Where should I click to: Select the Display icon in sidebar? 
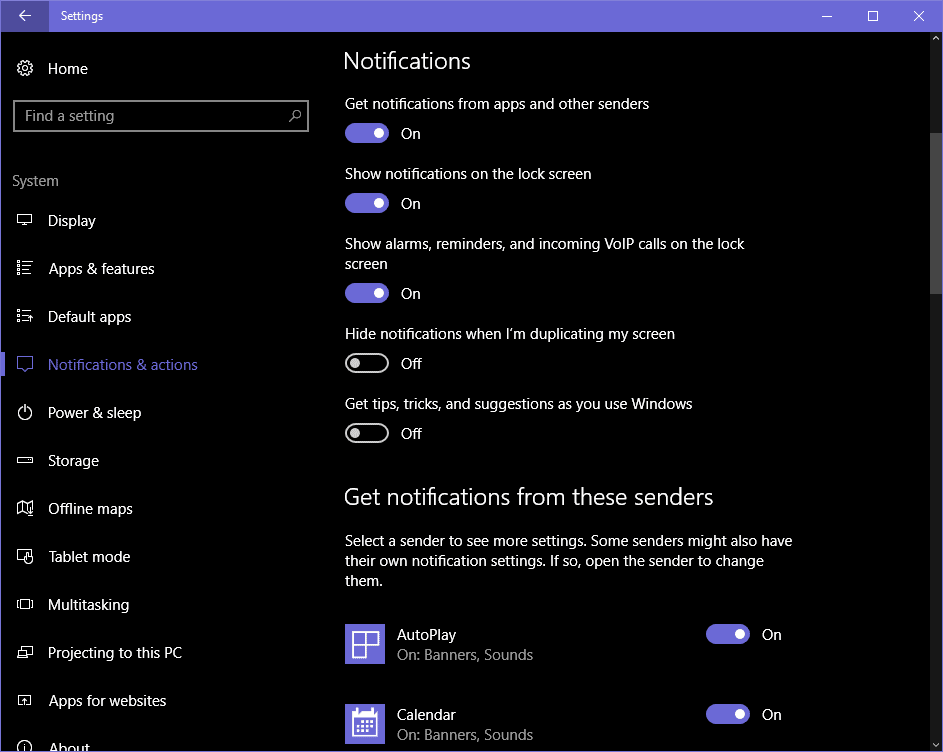(x=25, y=220)
